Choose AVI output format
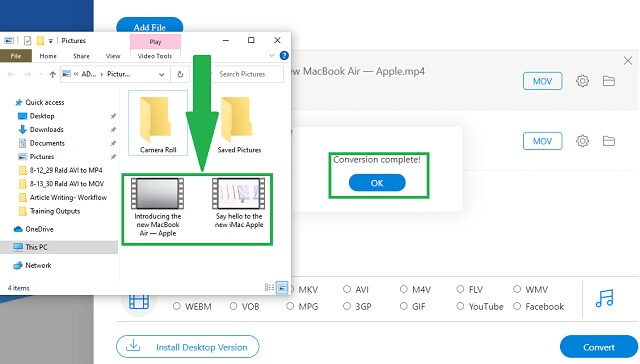Viewport: 640px width, 364px height. tap(356, 289)
